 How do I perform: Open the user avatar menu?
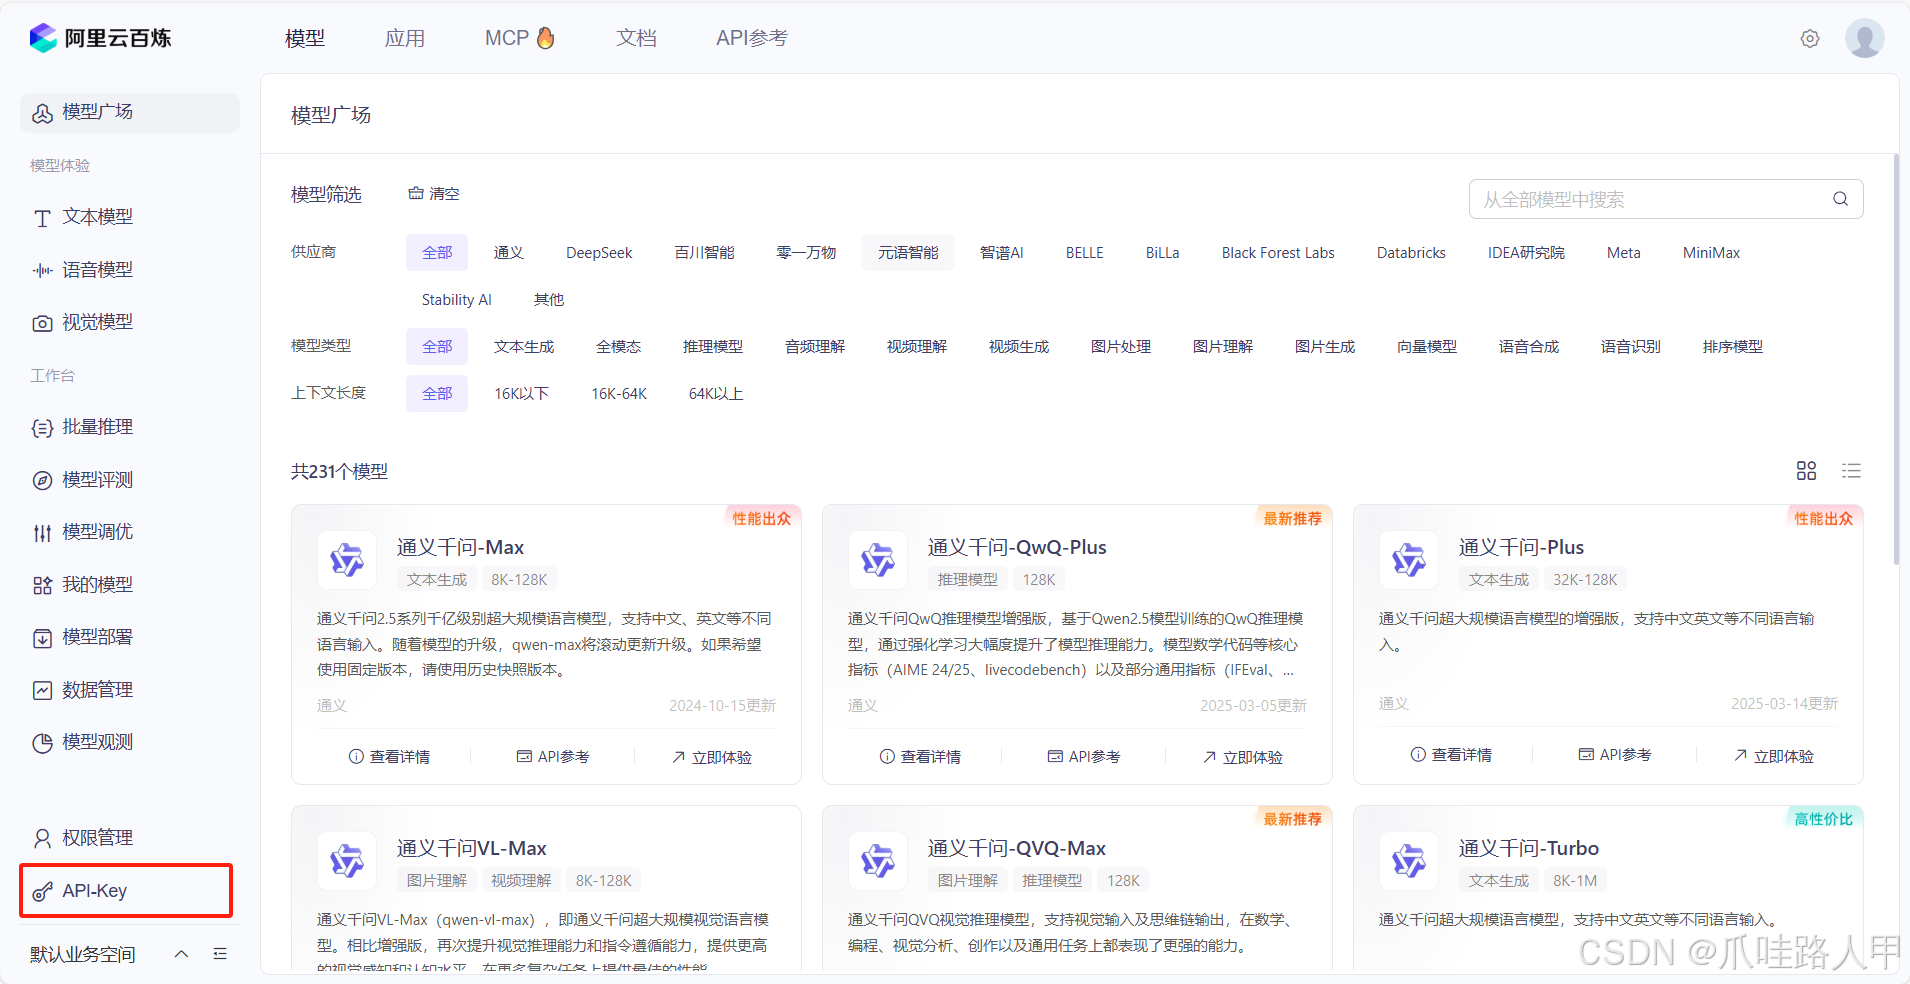tap(1864, 38)
